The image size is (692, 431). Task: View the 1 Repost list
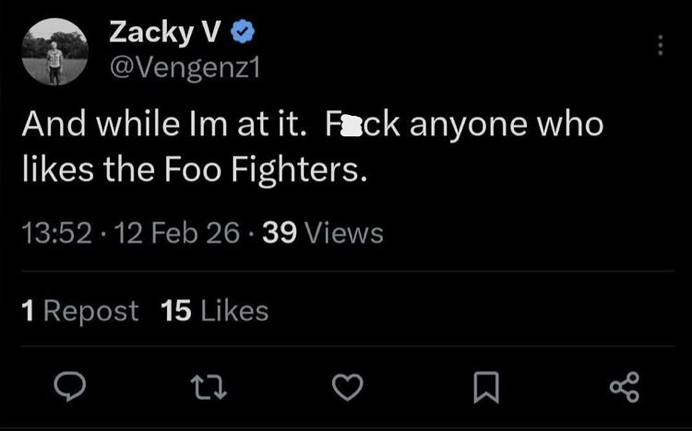coord(80,311)
